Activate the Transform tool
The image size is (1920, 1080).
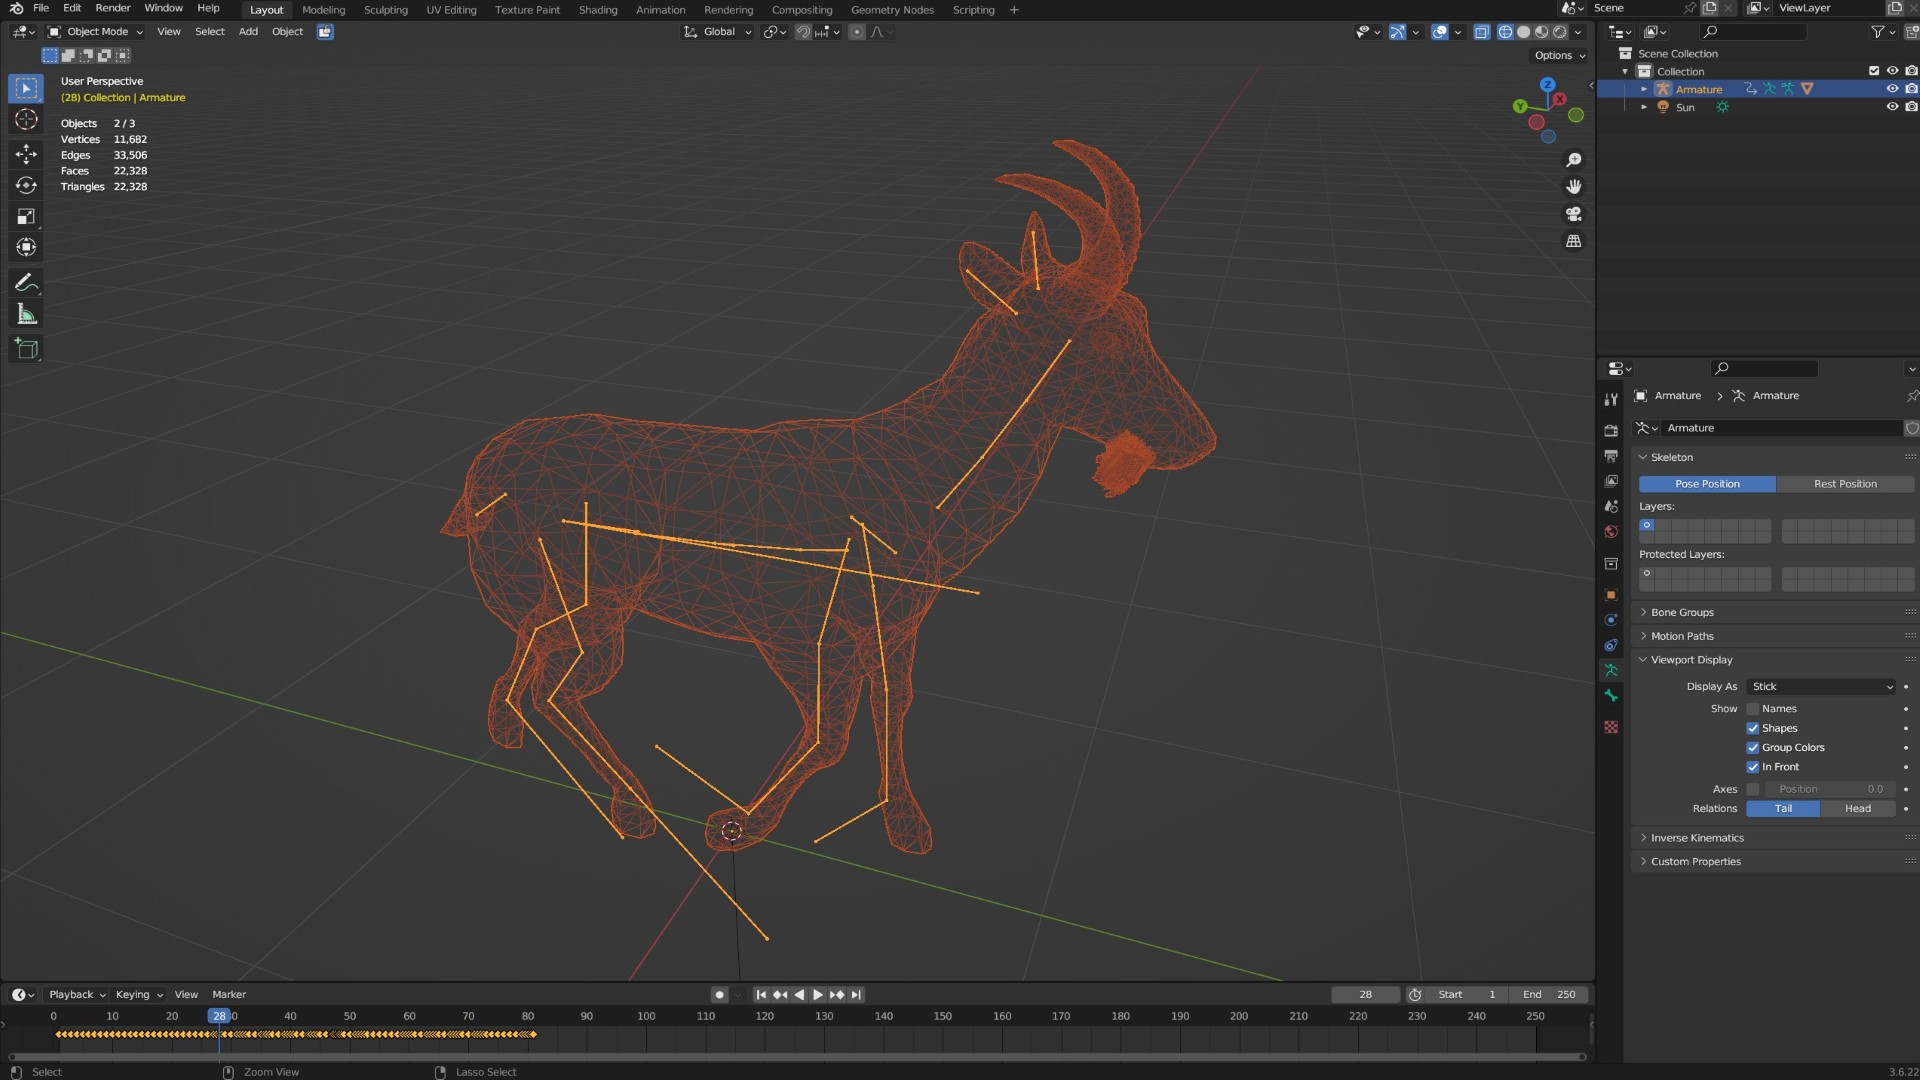tap(26, 247)
